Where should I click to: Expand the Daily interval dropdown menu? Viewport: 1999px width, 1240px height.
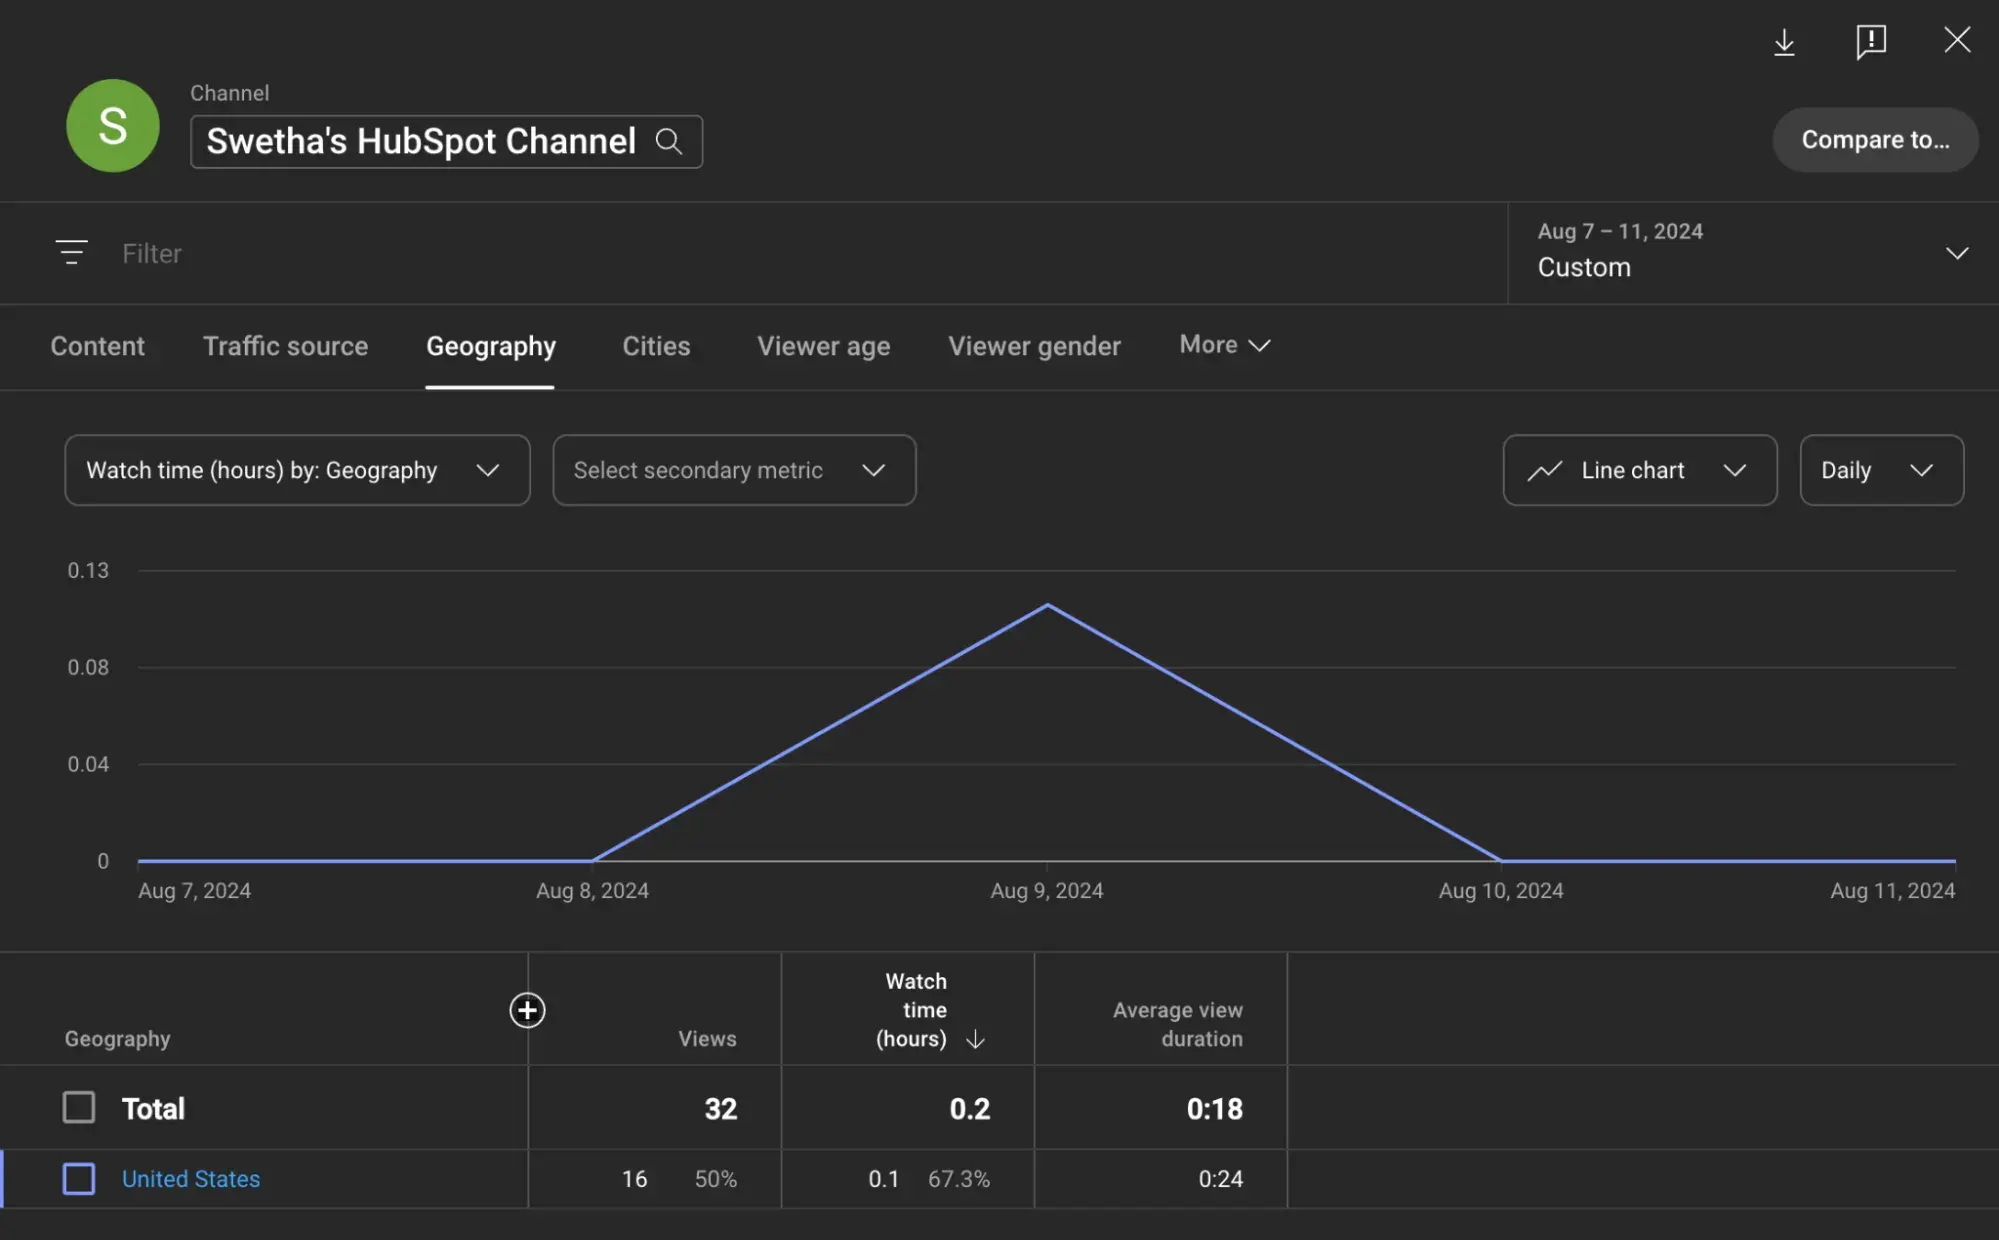click(1879, 469)
